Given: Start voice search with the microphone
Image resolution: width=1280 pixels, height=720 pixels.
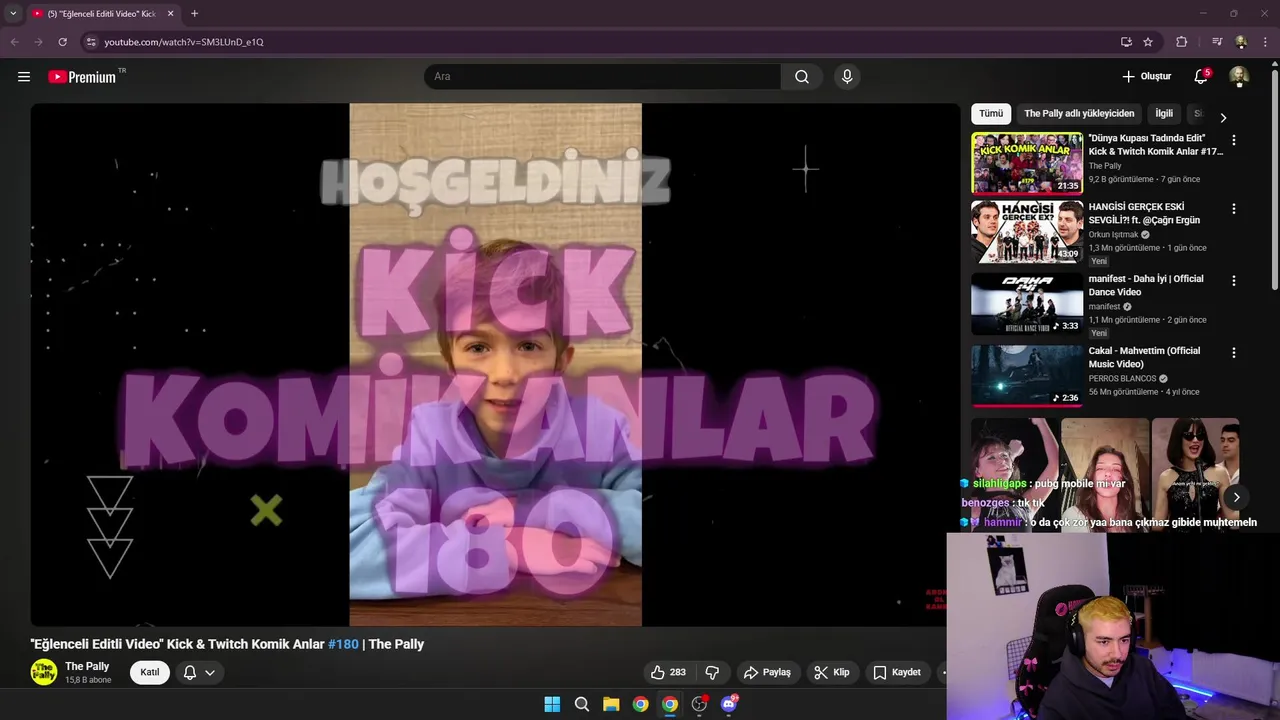Looking at the screenshot, I should [847, 76].
